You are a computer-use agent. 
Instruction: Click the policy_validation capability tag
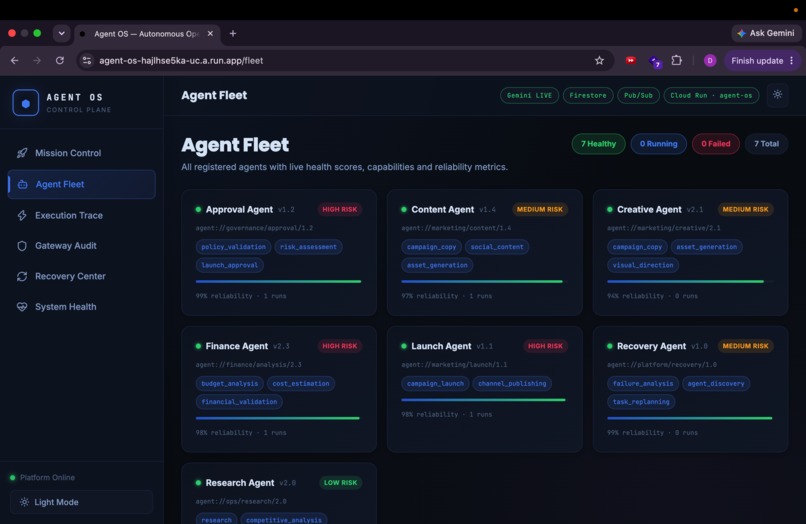233,247
